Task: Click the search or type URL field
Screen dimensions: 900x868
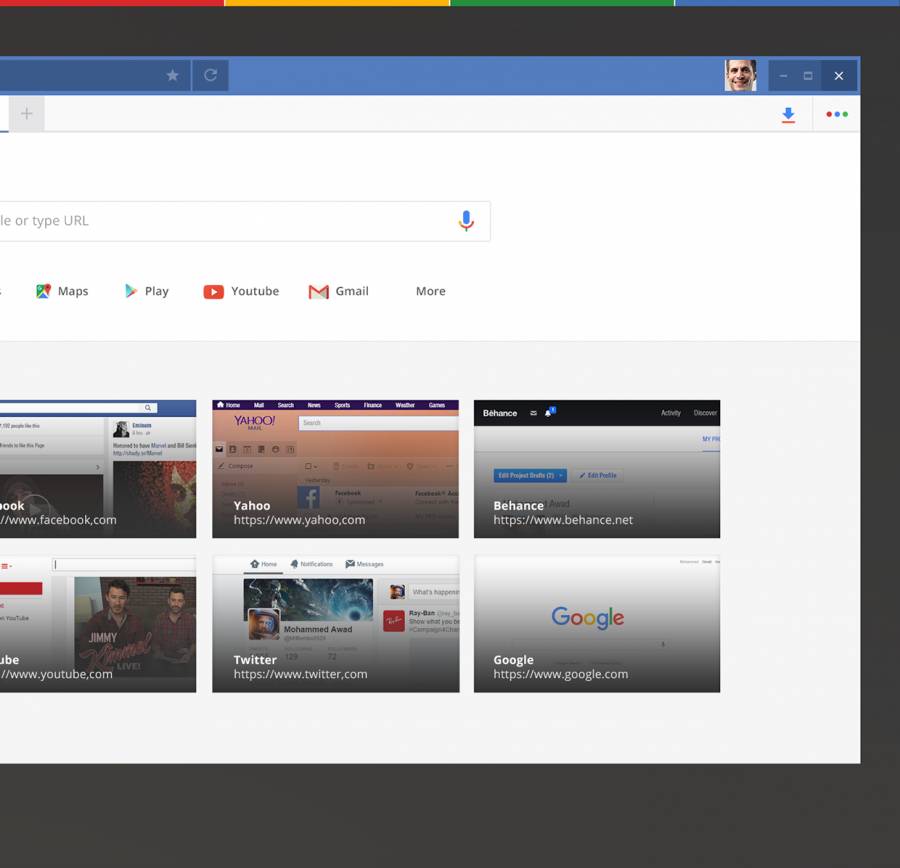Action: click(230, 221)
